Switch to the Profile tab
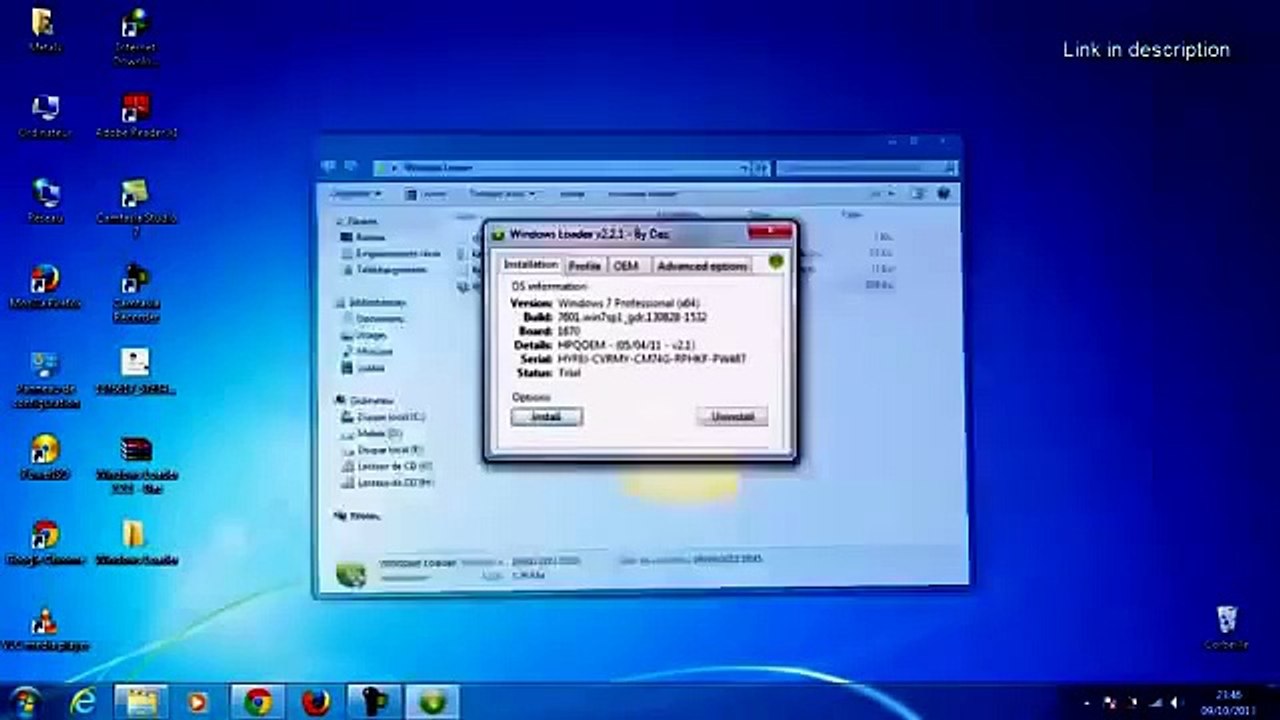The width and height of the screenshot is (1280, 720). pyautogui.click(x=584, y=265)
